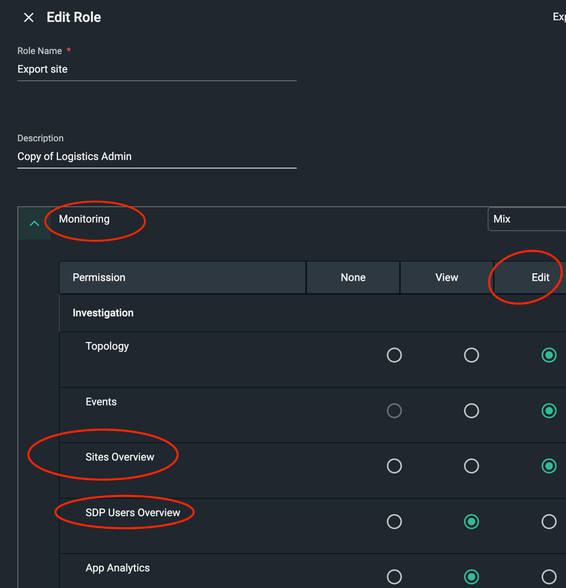Set Sites Overview permission to View

(x=471, y=466)
